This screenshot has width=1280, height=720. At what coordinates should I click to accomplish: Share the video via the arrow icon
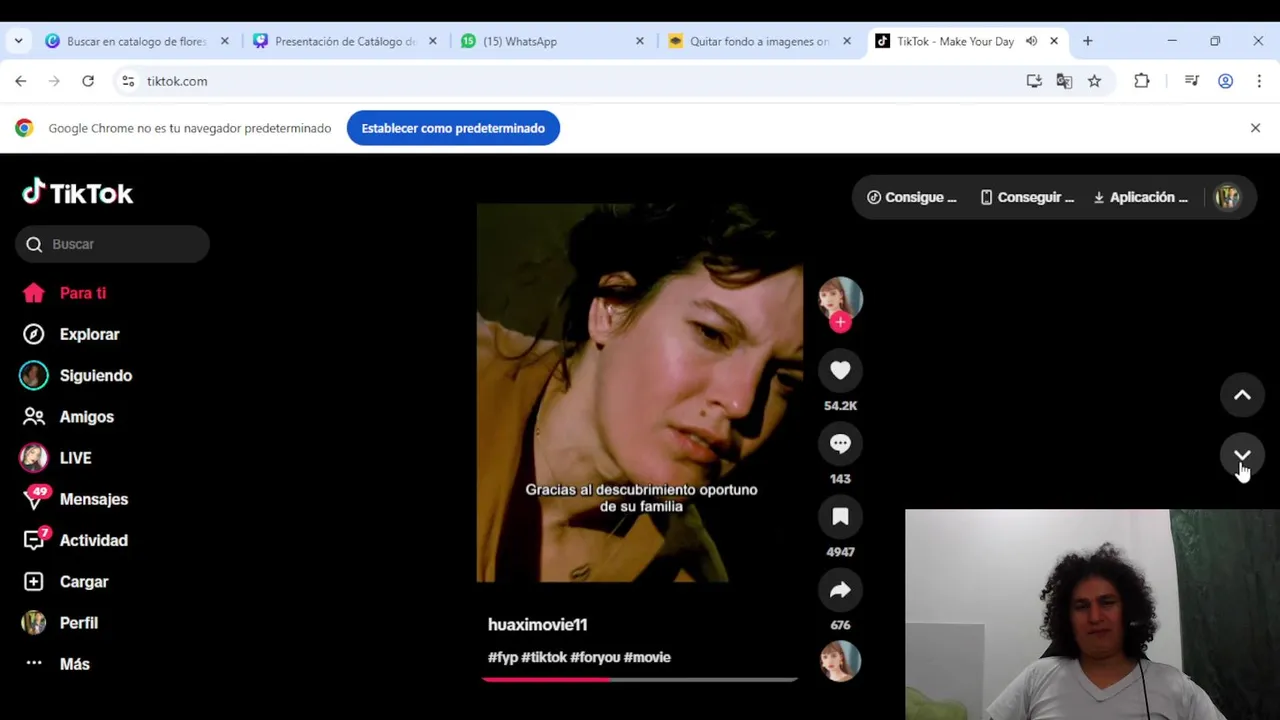click(x=840, y=590)
